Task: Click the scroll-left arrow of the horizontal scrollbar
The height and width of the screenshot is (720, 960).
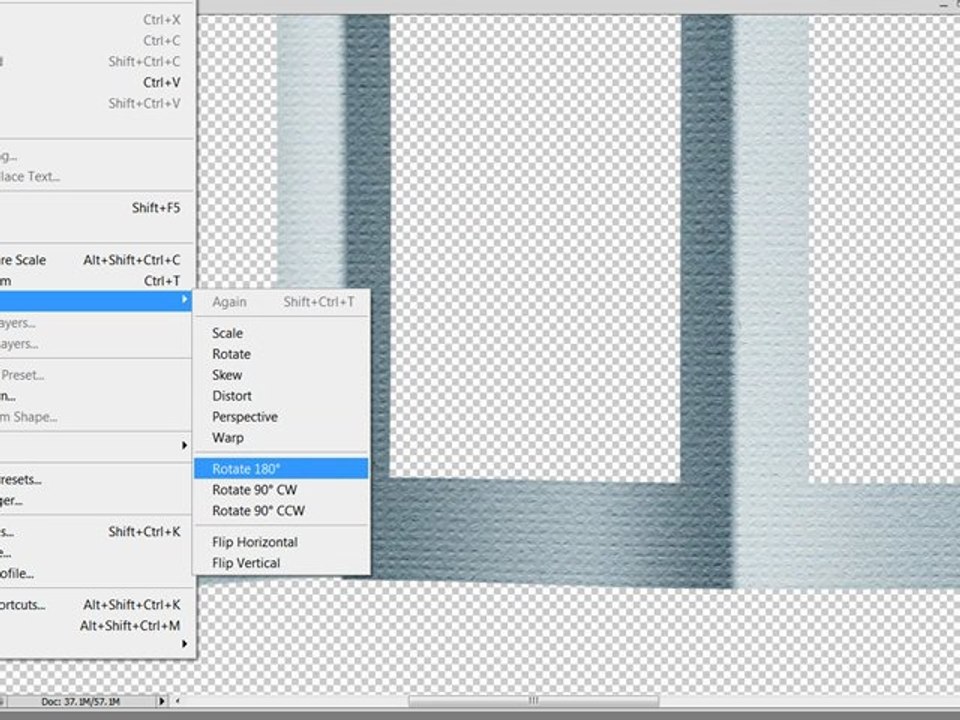Action: tap(178, 701)
